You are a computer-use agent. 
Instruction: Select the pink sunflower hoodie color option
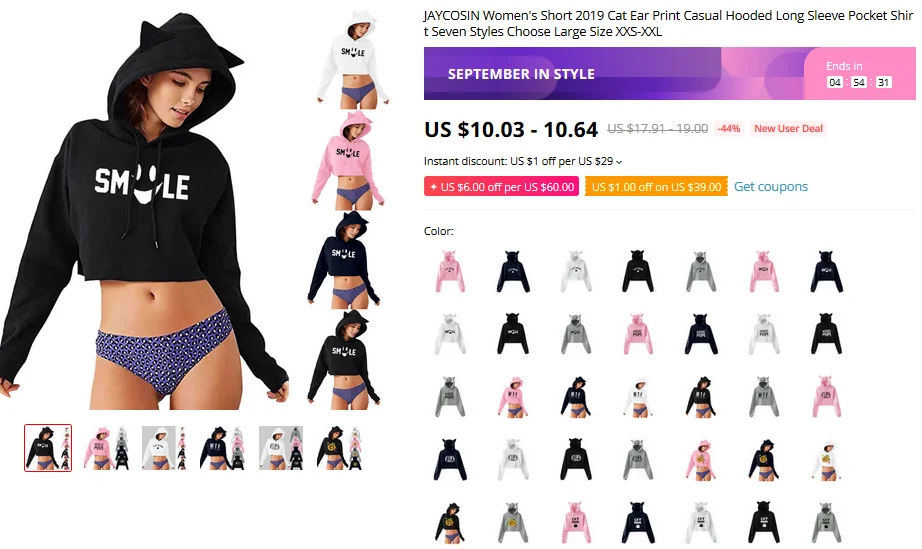[x=701, y=460]
